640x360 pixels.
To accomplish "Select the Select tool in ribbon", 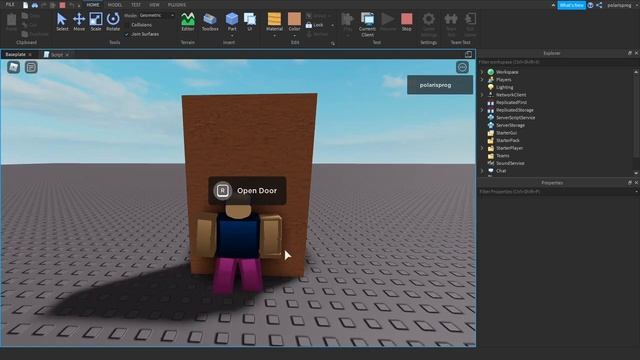I will click(62, 22).
